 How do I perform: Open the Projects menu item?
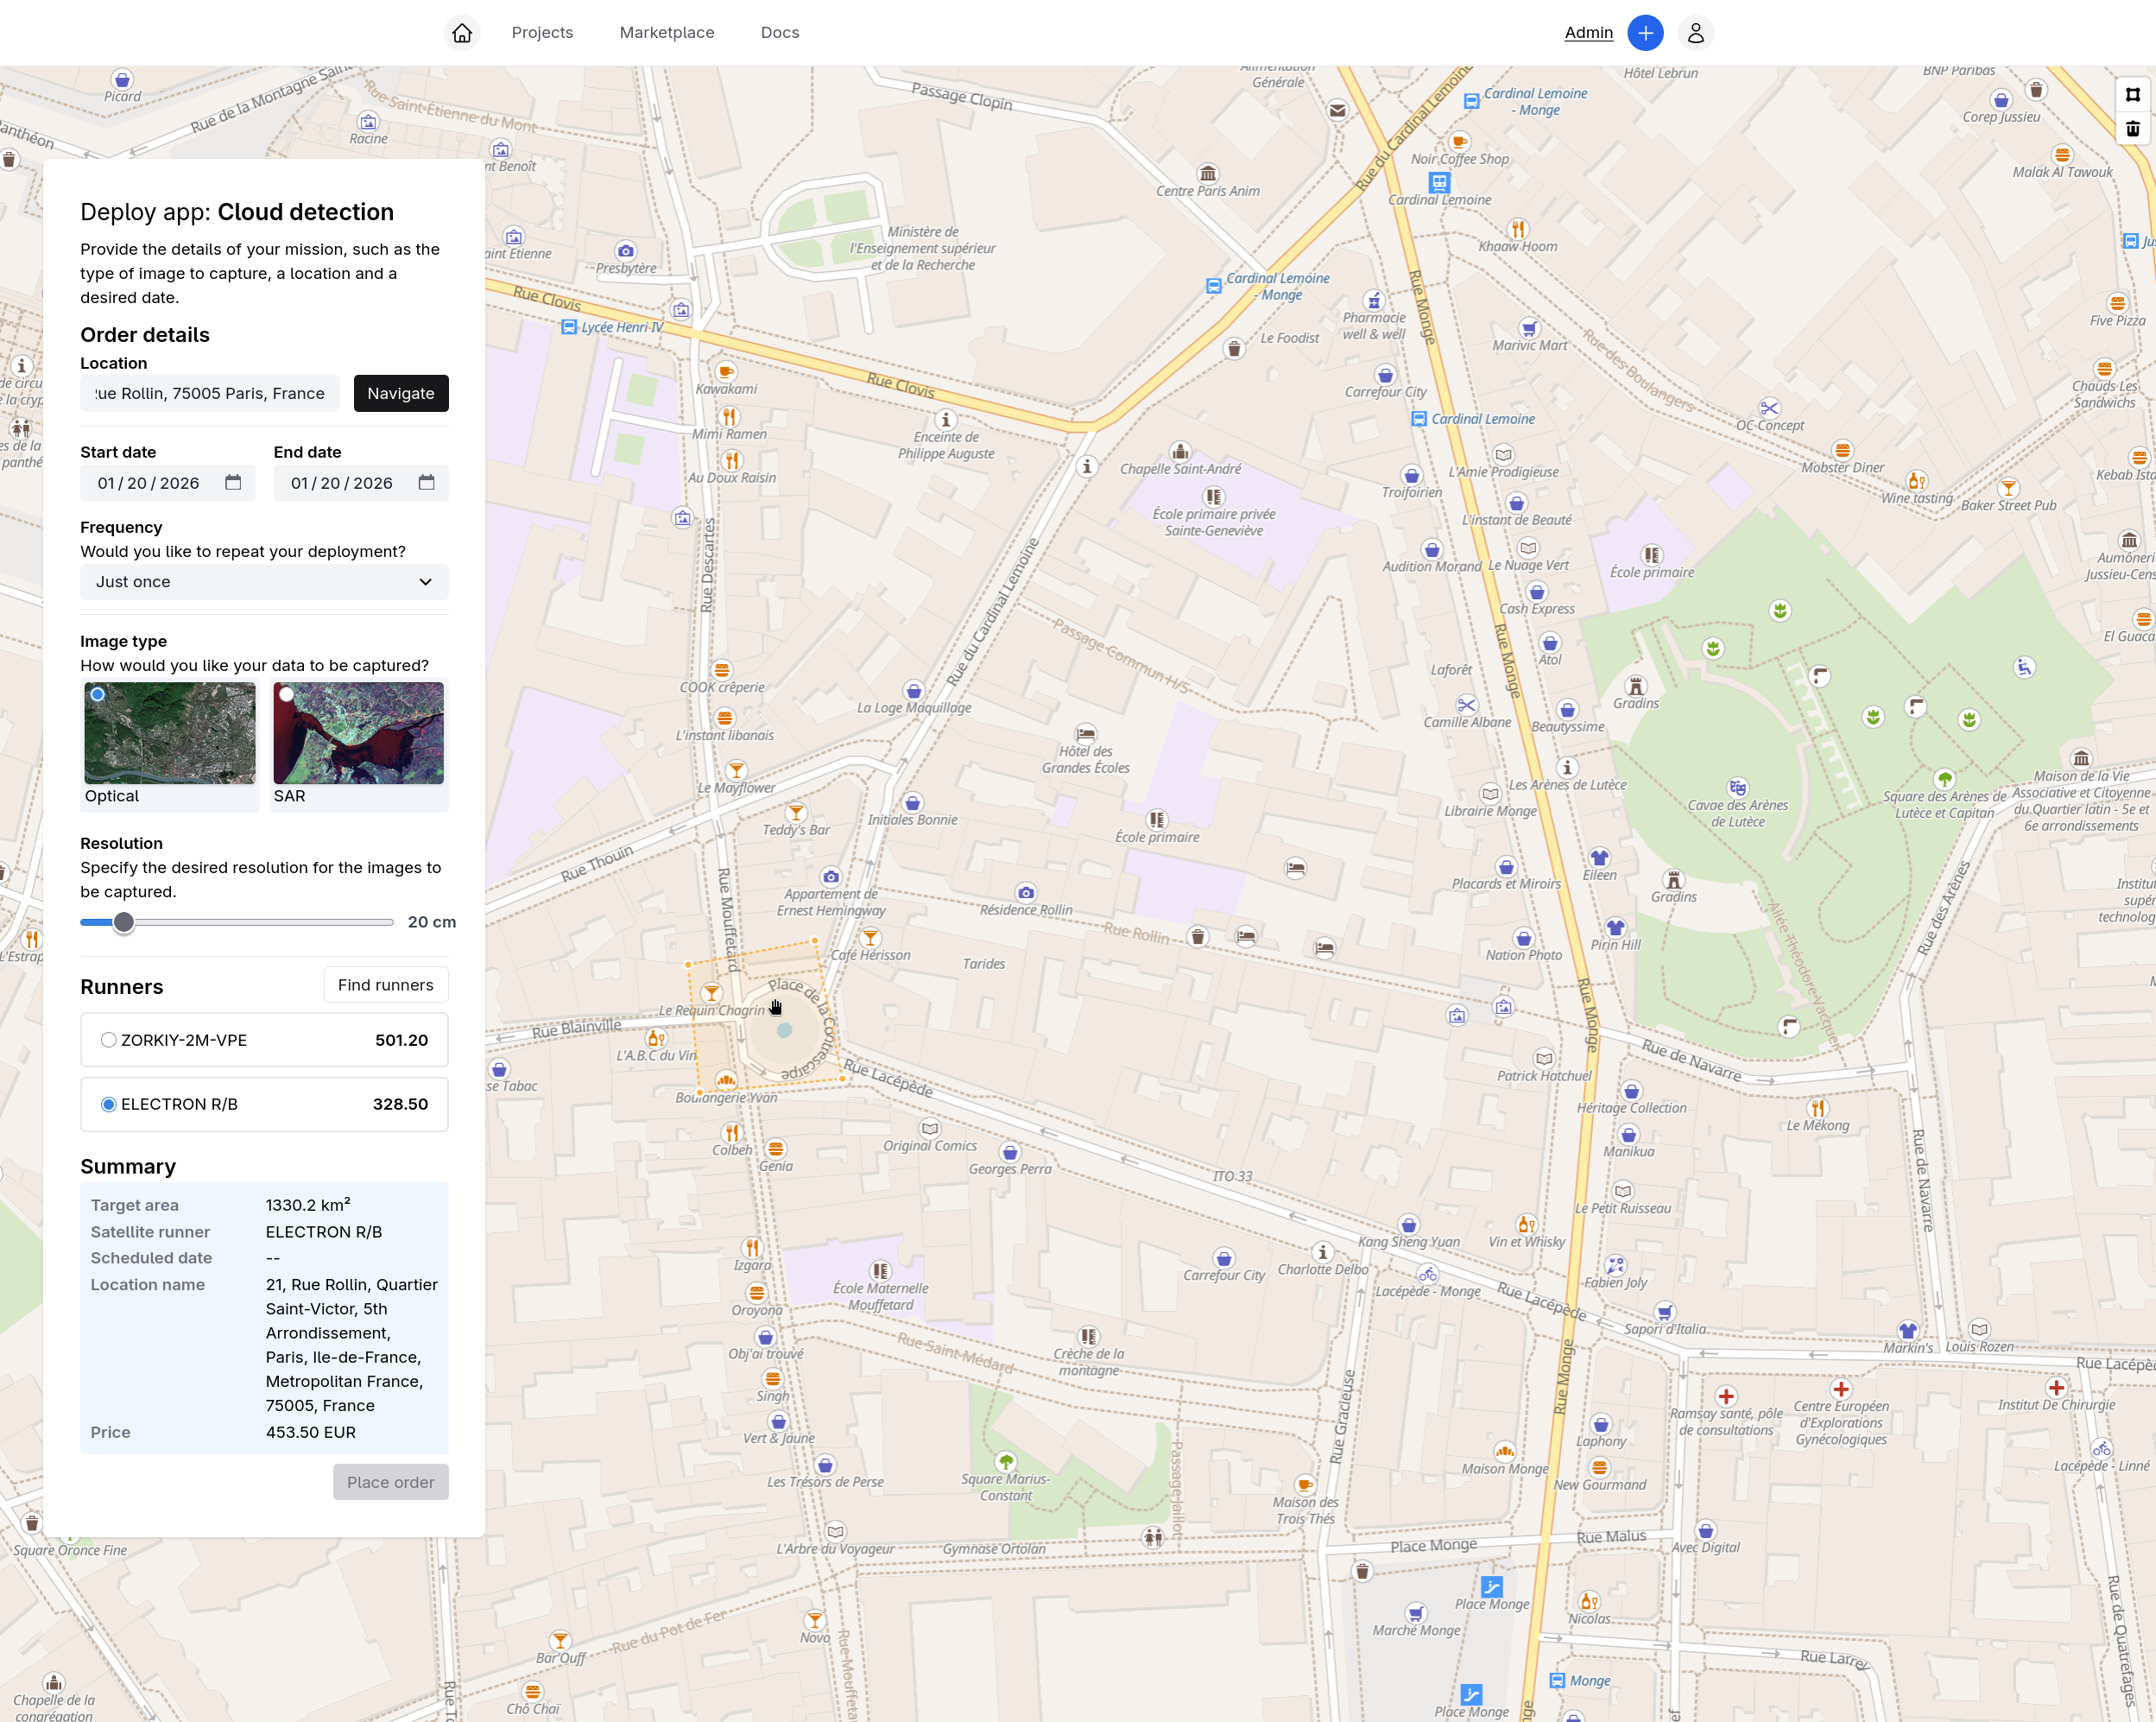tap(542, 32)
